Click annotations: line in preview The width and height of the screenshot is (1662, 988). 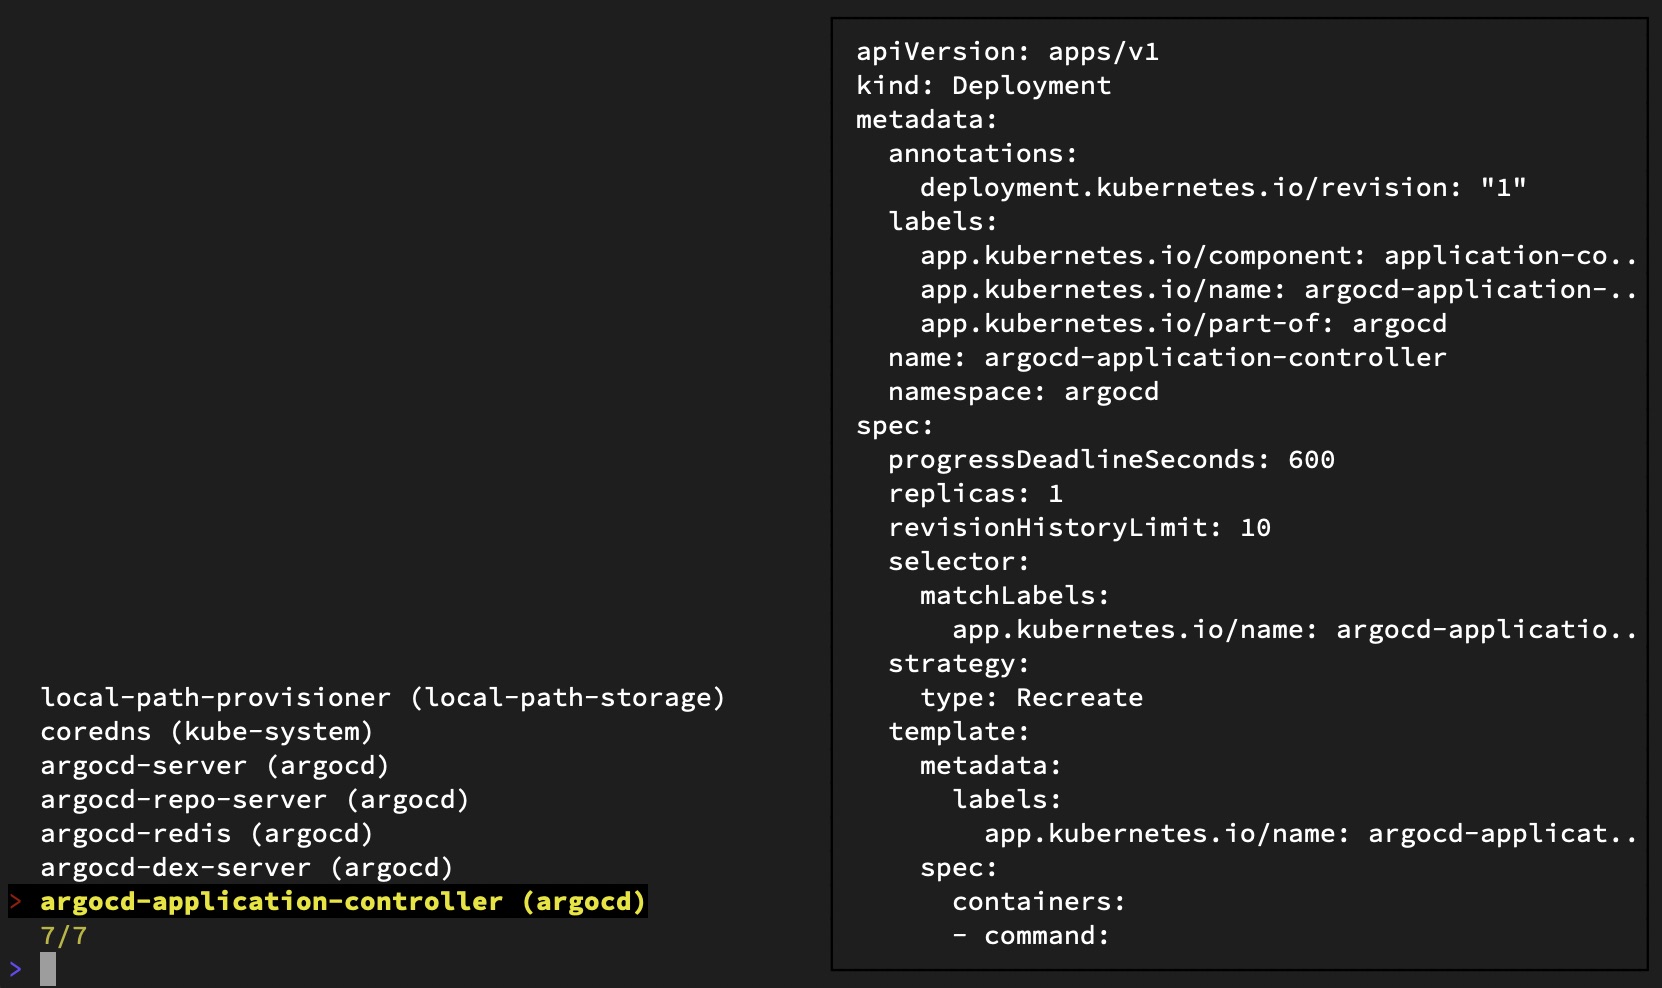coord(983,153)
